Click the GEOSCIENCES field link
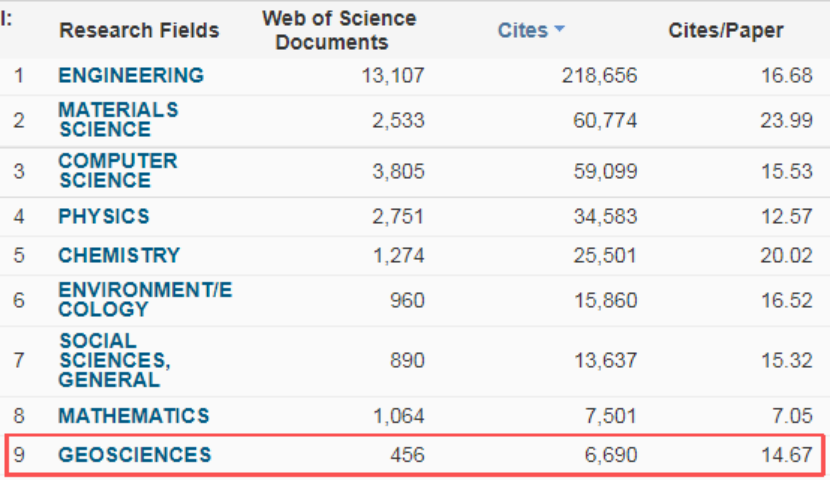 tap(134, 455)
